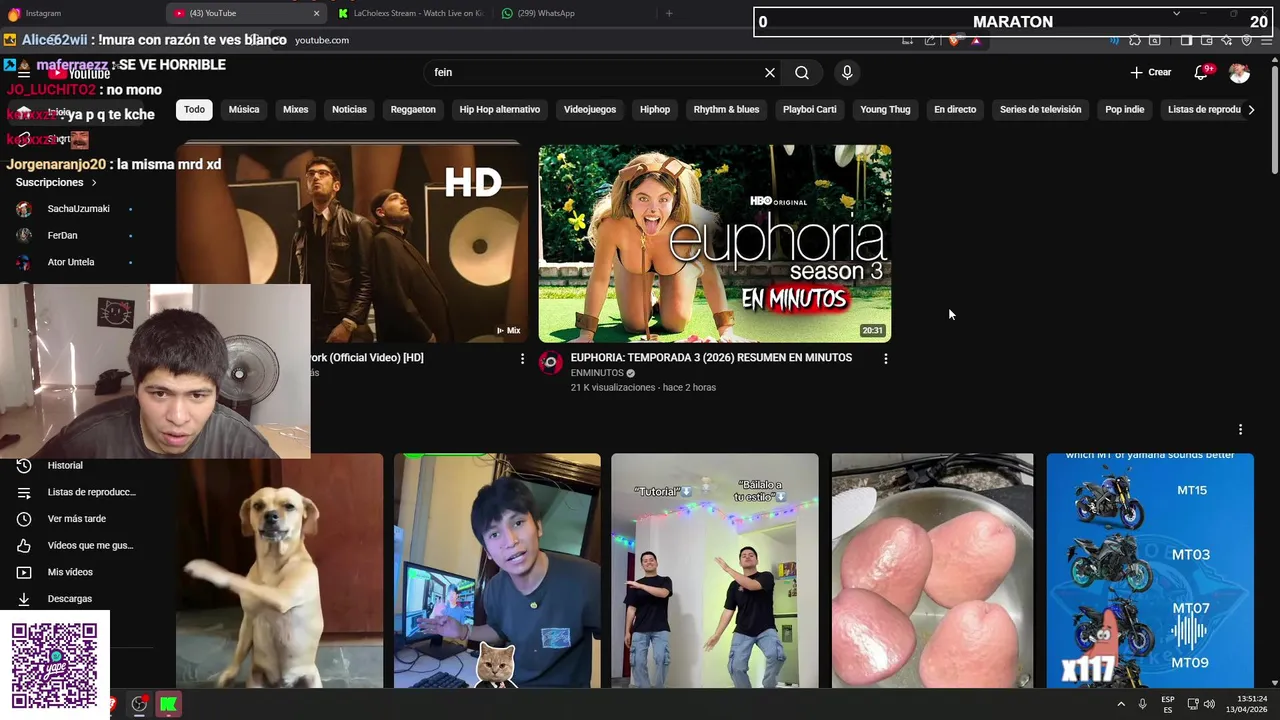The image size is (1280, 720).
Task: Open options for the Official Video [HD]
Action: coord(522,358)
